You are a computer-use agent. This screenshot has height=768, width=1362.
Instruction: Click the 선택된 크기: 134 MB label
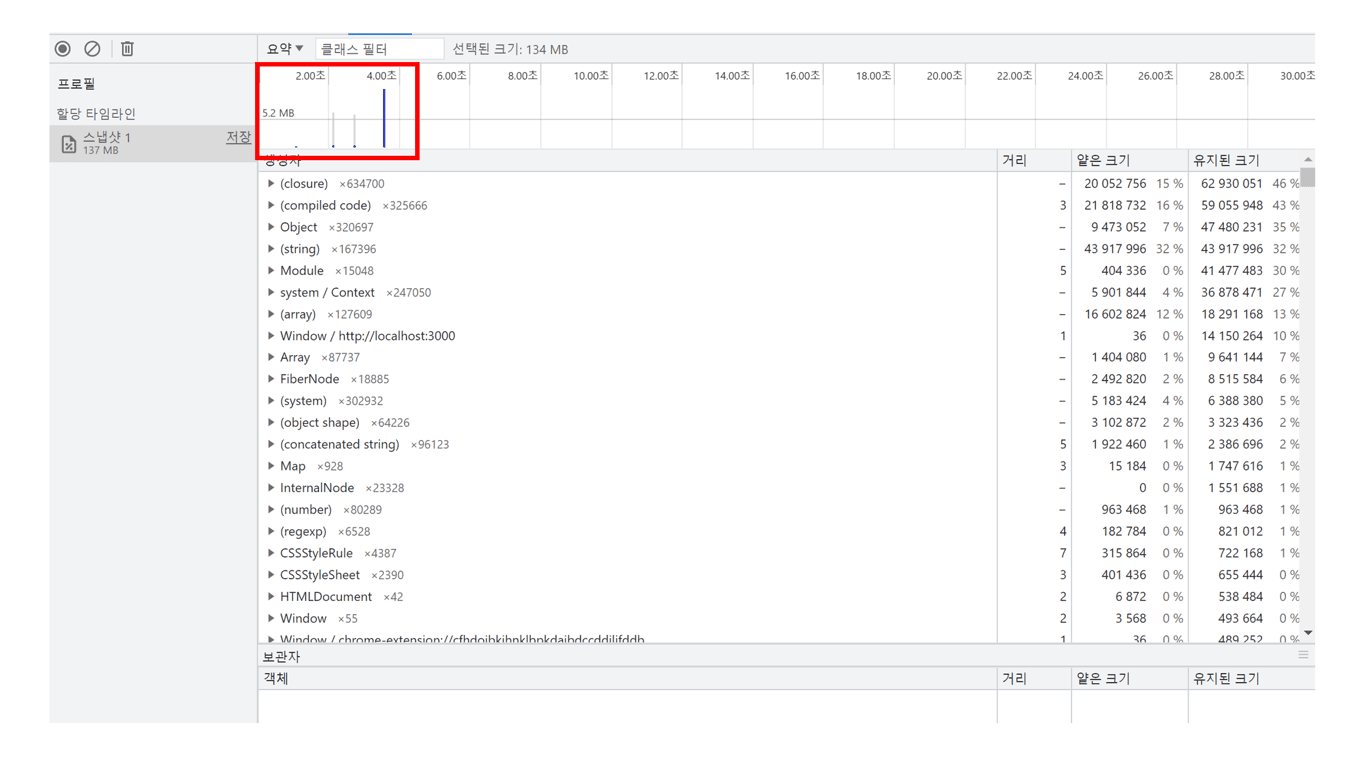tap(510, 49)
